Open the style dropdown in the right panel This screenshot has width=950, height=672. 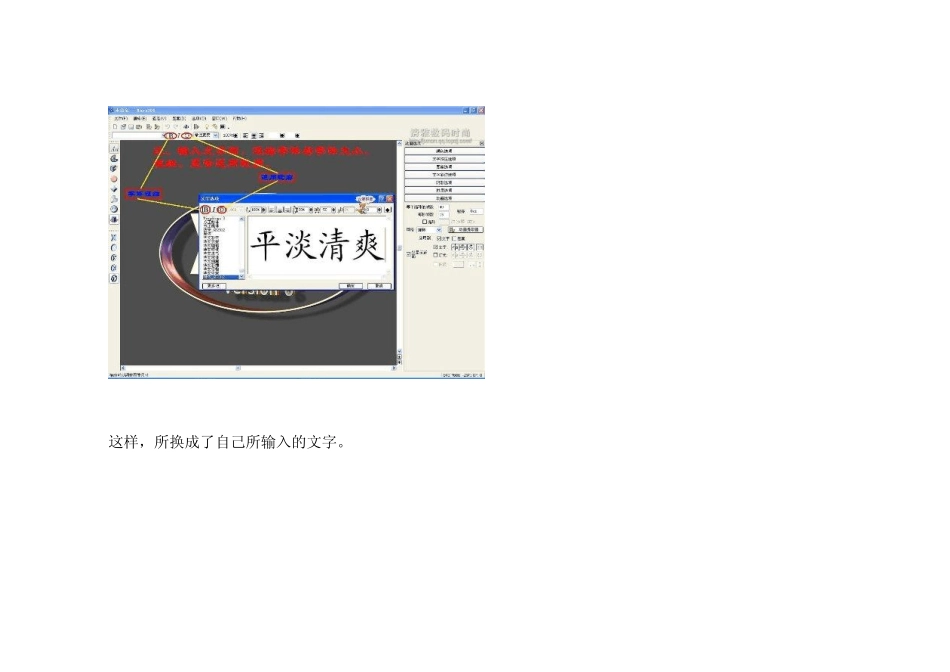tap(429, 230)
